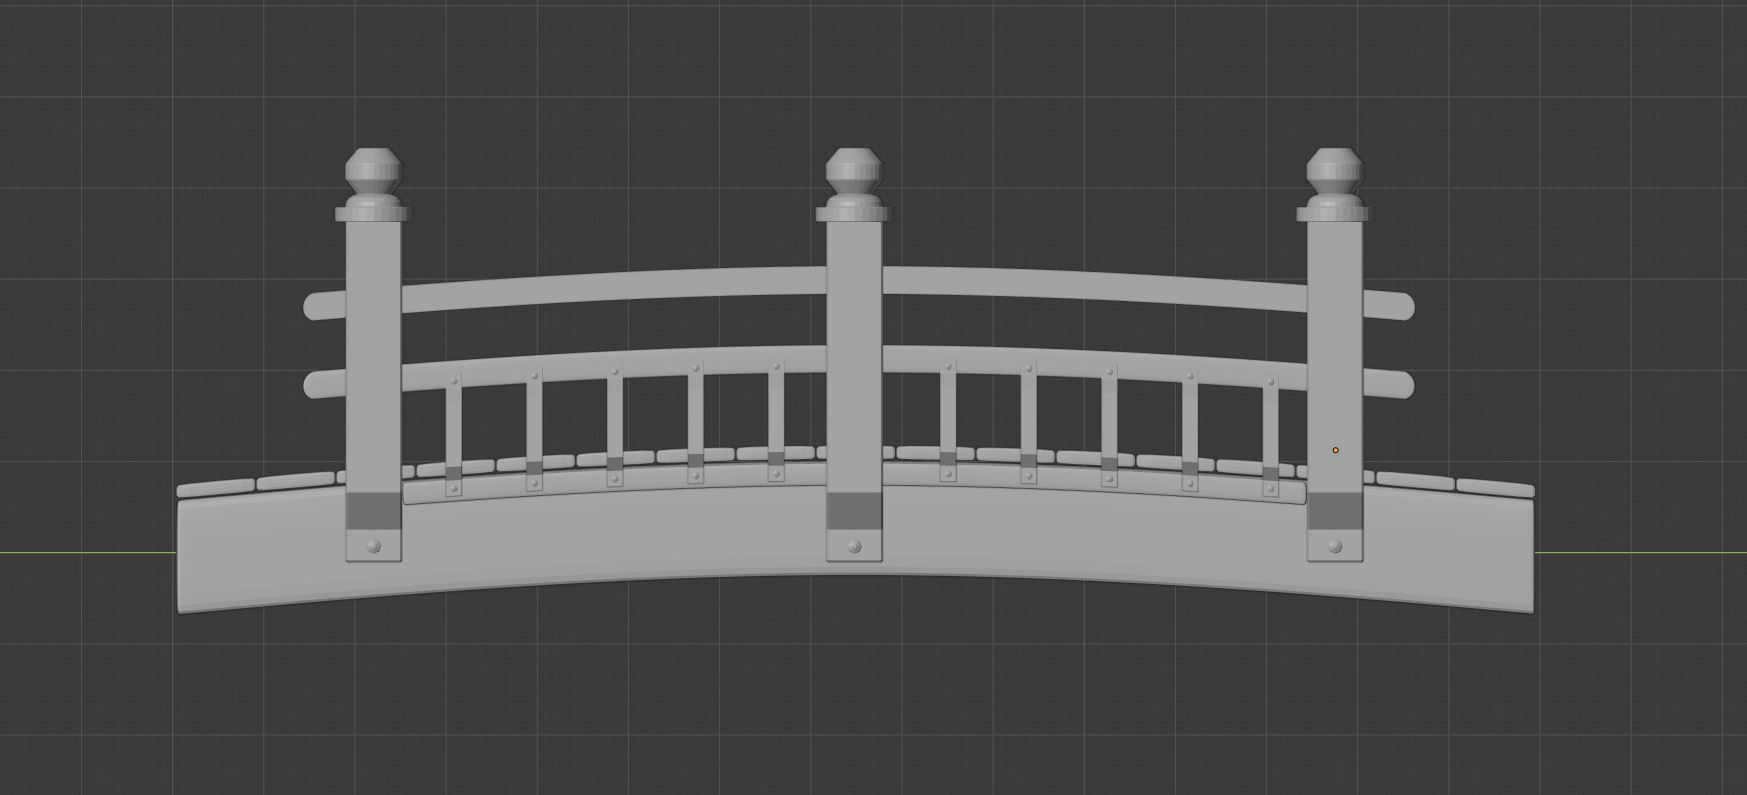1747x795 pixels.
Task: Click the rivet at the left post's base
Action: pyautogui.click(x=374, y=546)
